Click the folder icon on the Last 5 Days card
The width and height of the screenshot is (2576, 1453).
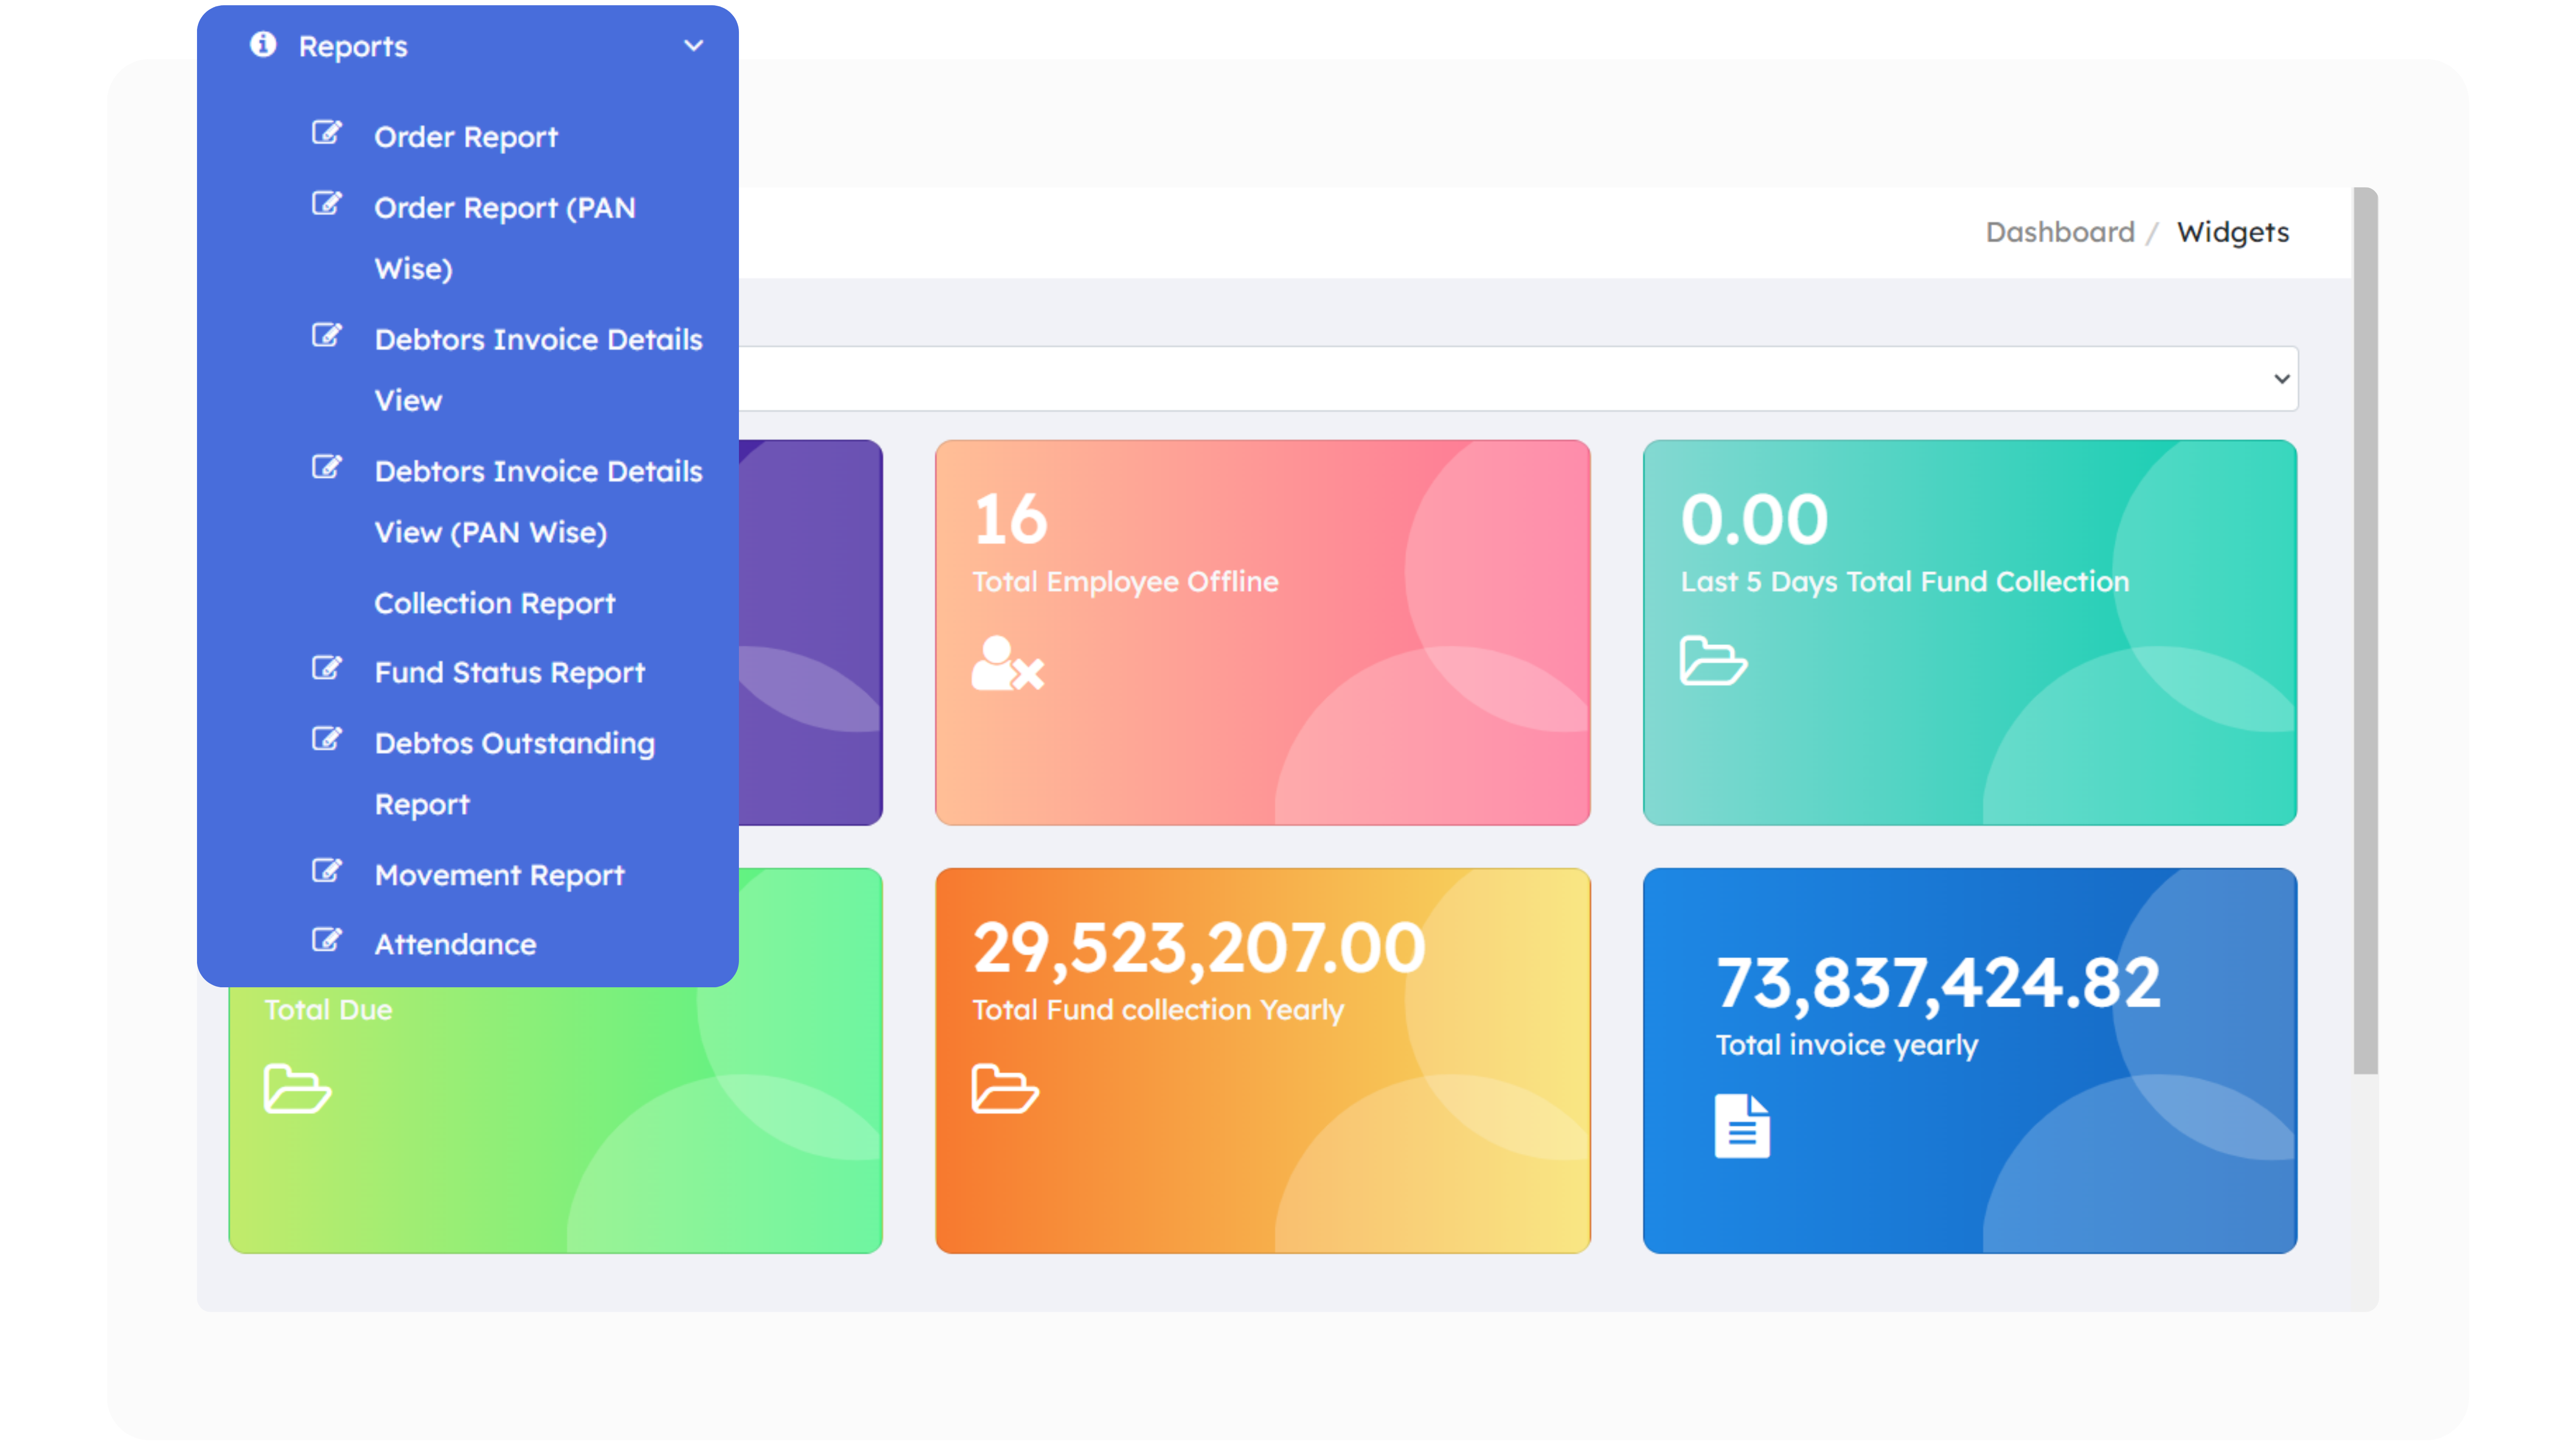tap(1713, 661)
